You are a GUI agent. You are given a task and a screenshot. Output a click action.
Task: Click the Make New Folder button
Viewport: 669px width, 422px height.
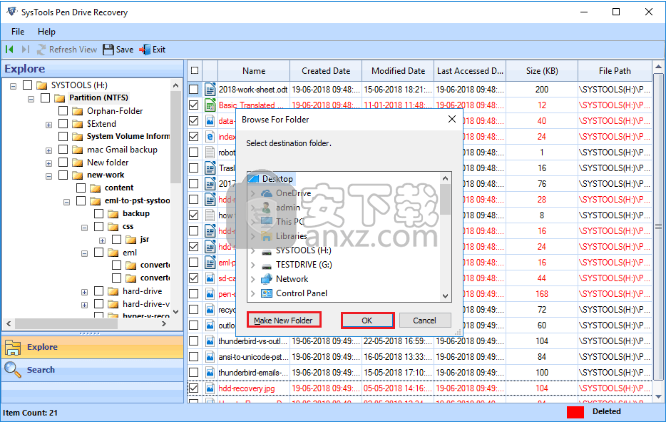(284, 320)
